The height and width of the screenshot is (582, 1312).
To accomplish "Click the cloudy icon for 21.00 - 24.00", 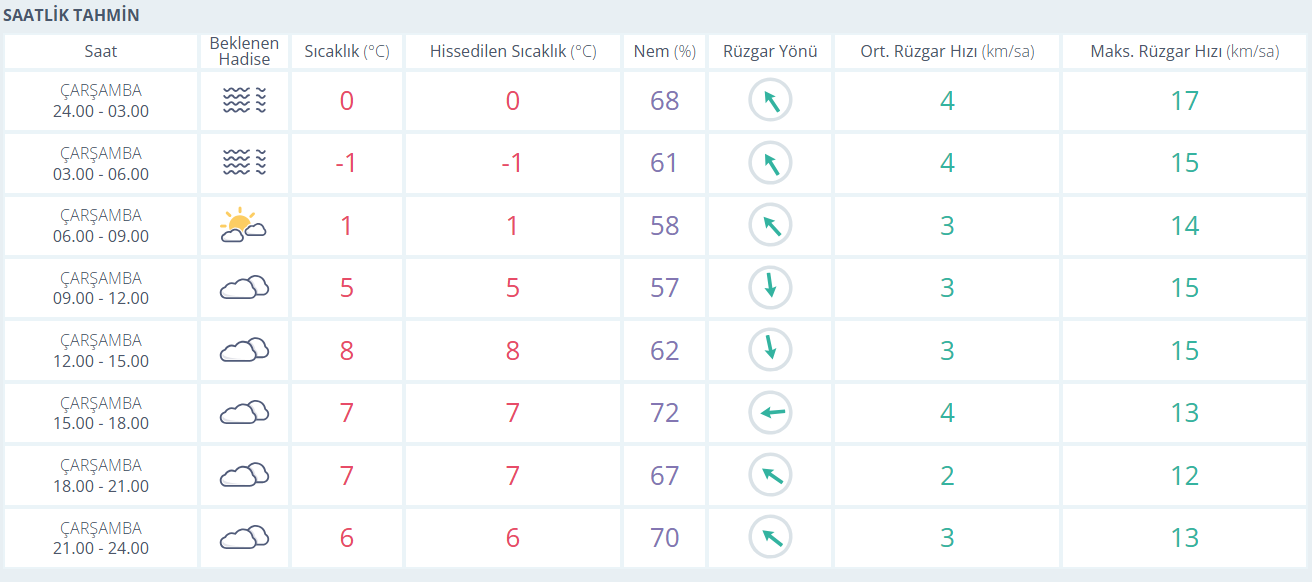I will point(244,537).
